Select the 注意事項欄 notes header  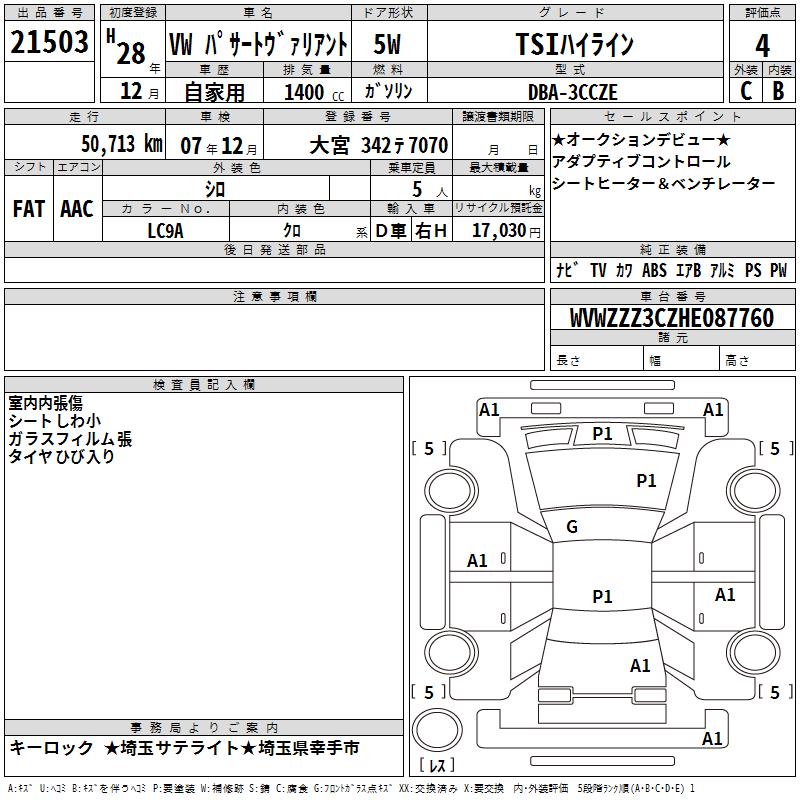274,296
